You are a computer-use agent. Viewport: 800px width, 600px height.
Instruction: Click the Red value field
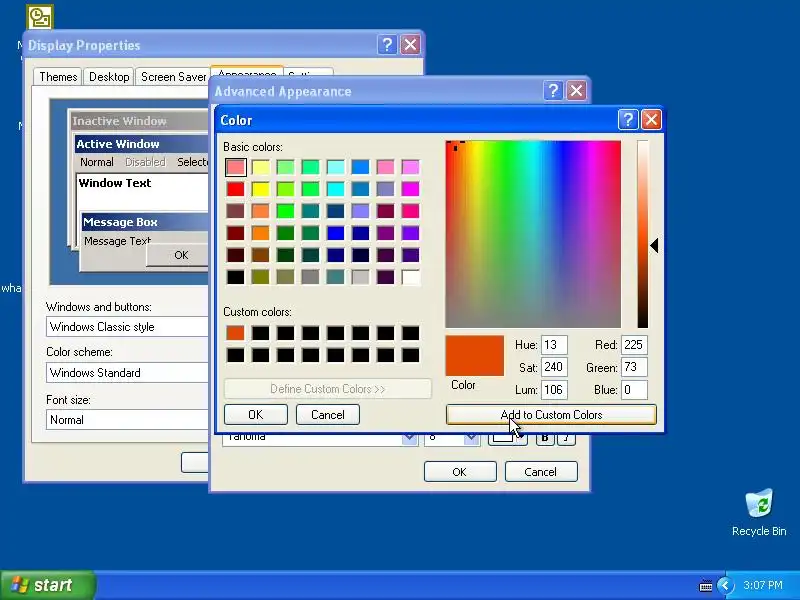pos(634,345)
